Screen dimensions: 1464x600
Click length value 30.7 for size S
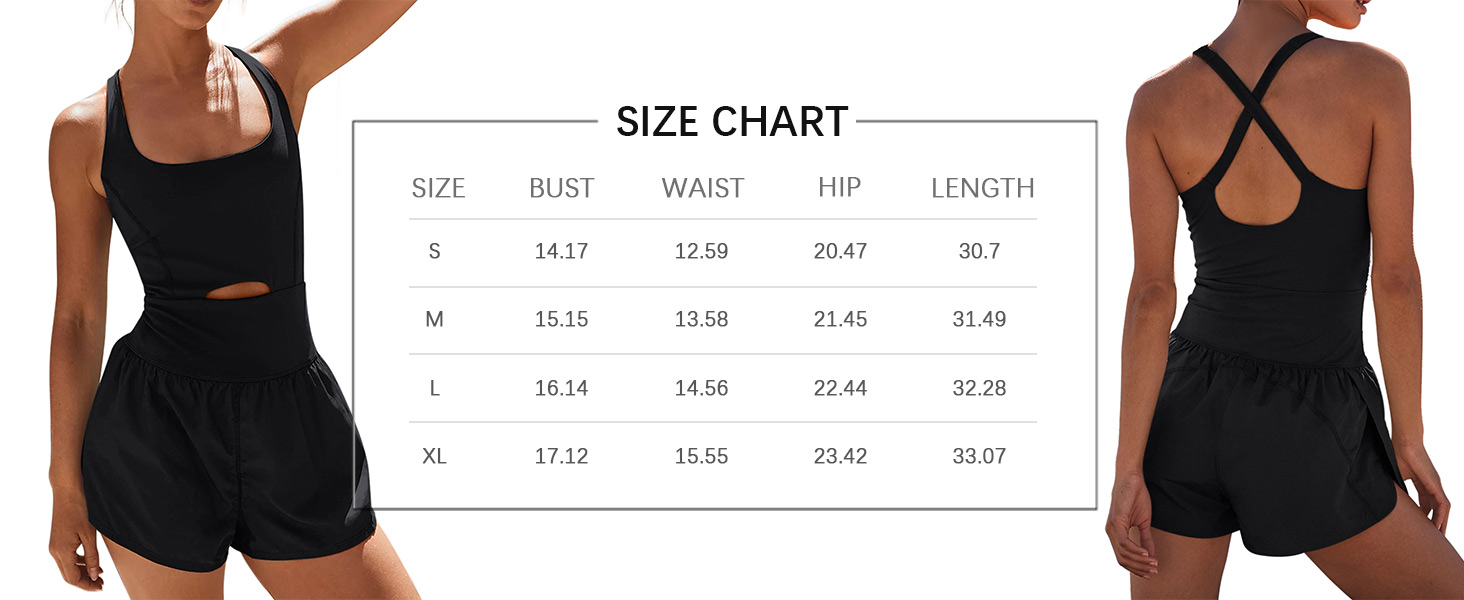point(979,252)
